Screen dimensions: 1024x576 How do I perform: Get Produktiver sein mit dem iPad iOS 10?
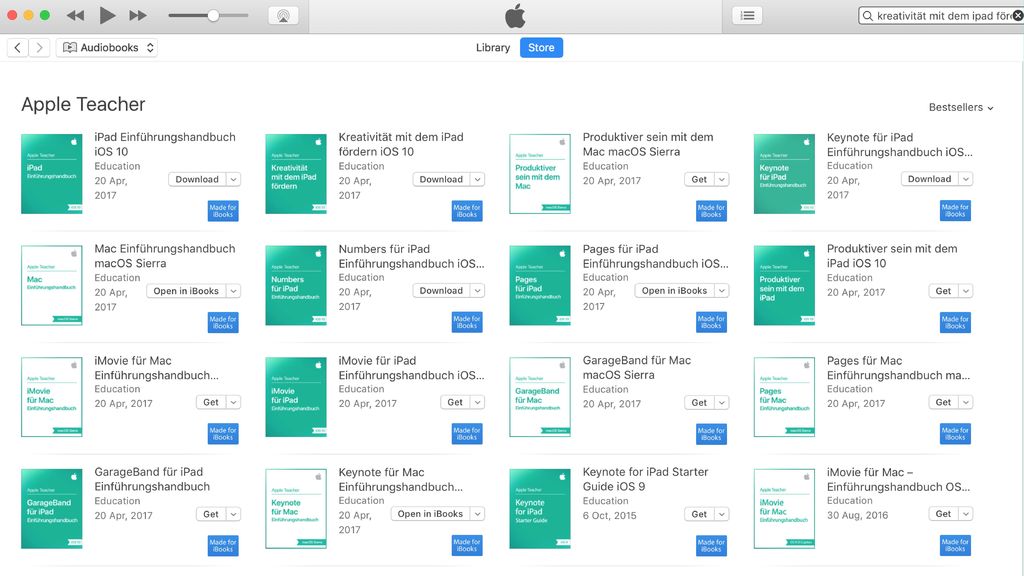point(944,291)
